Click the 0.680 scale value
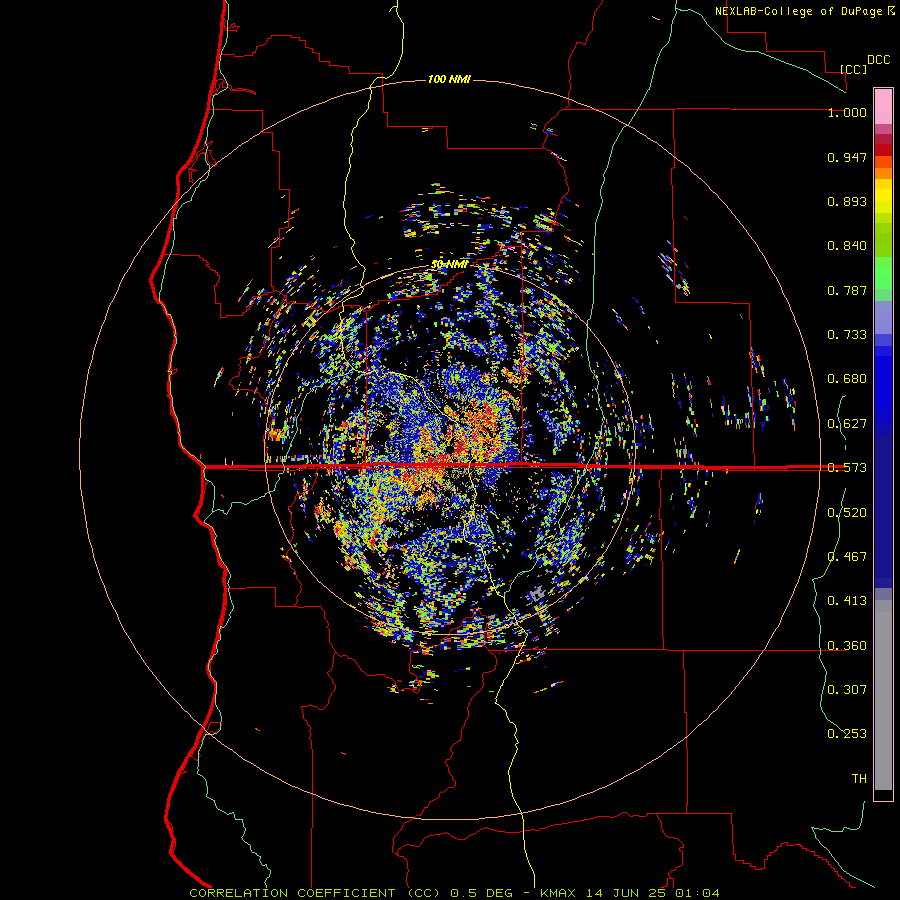Image resolution: width=900 pixels, height=900 pixels. (847, 379)
